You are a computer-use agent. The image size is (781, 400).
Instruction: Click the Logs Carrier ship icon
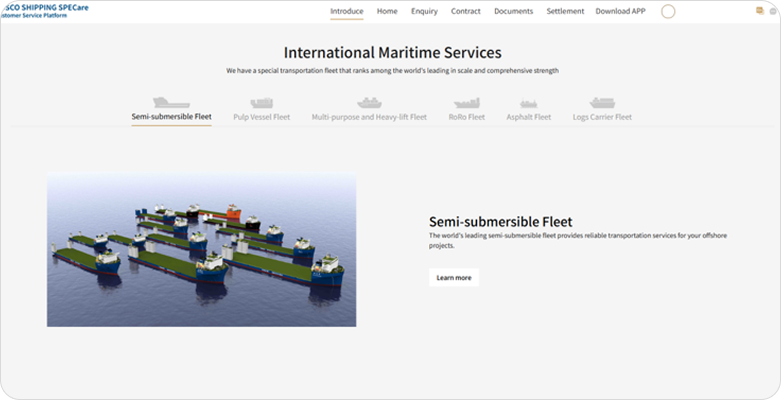[x=602, y=103]
